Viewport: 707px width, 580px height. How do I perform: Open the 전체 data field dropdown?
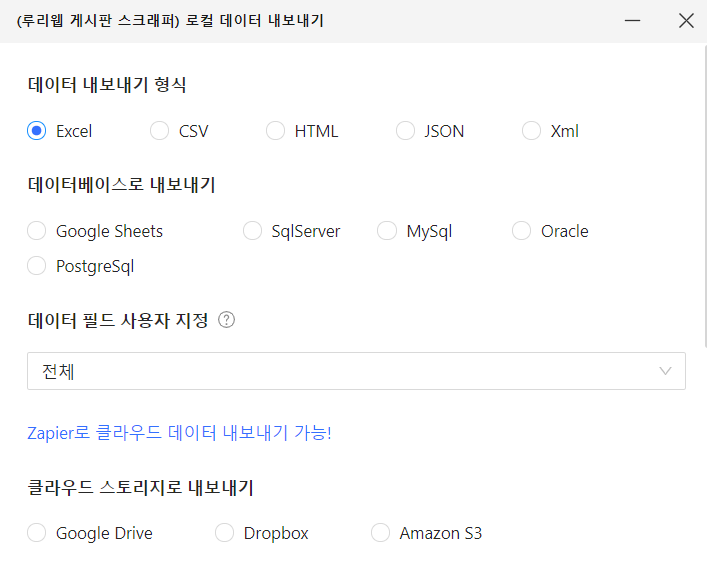pyautogui.click(x=340, y=371)
